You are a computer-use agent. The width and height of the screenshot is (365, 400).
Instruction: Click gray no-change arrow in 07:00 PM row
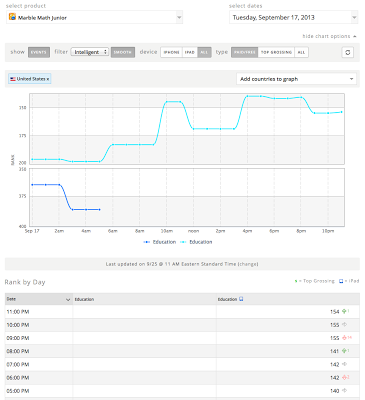tap(344, 364)
